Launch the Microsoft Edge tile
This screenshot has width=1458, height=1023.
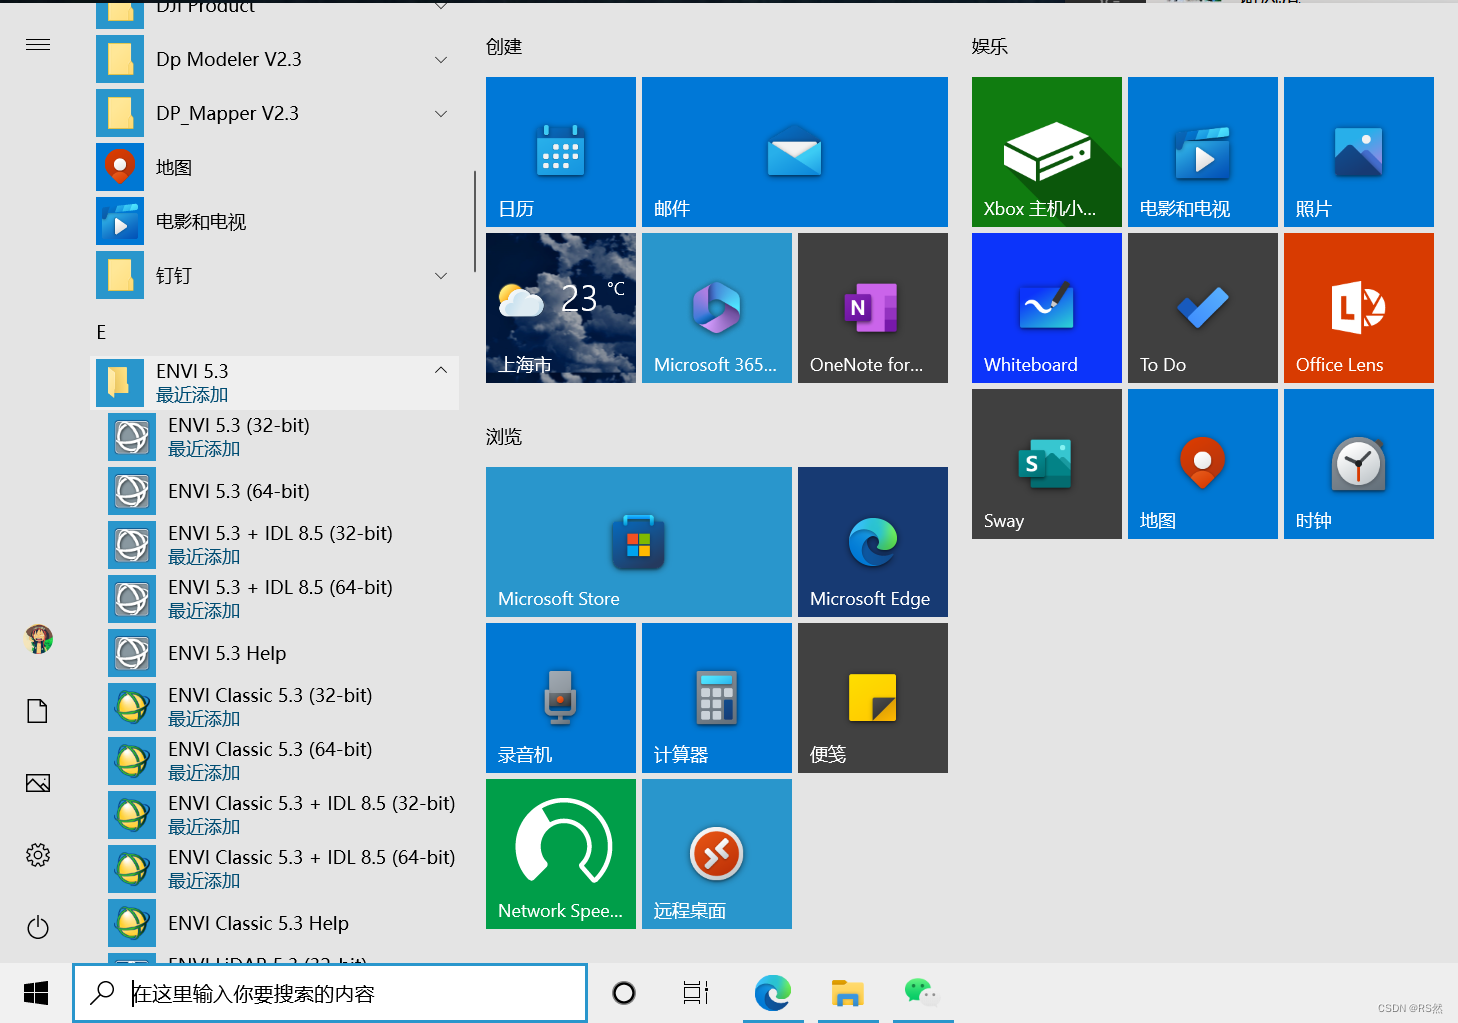click(x=873, y=542)
